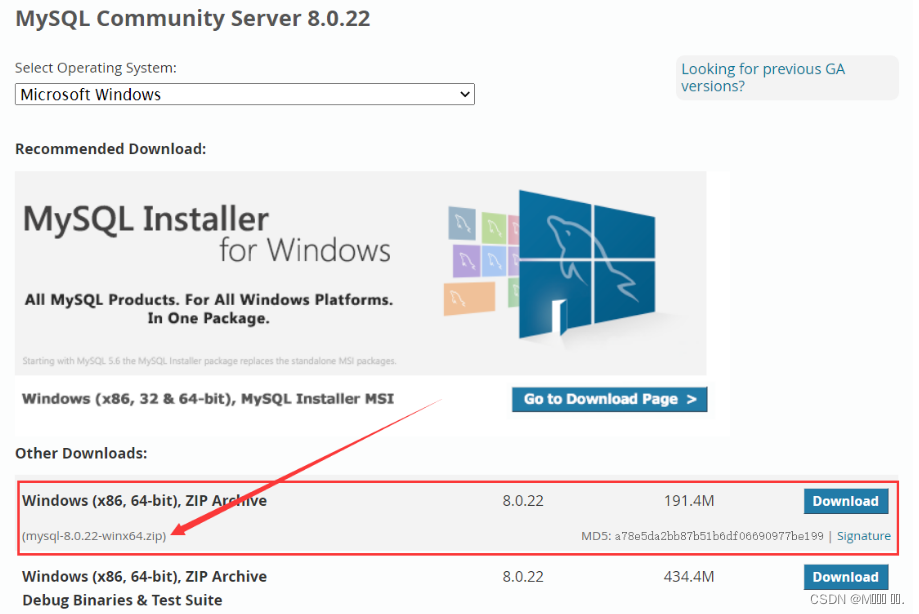
Task: Click version 8.0.22 in the 434.4M row
Action: click(523, 577)
